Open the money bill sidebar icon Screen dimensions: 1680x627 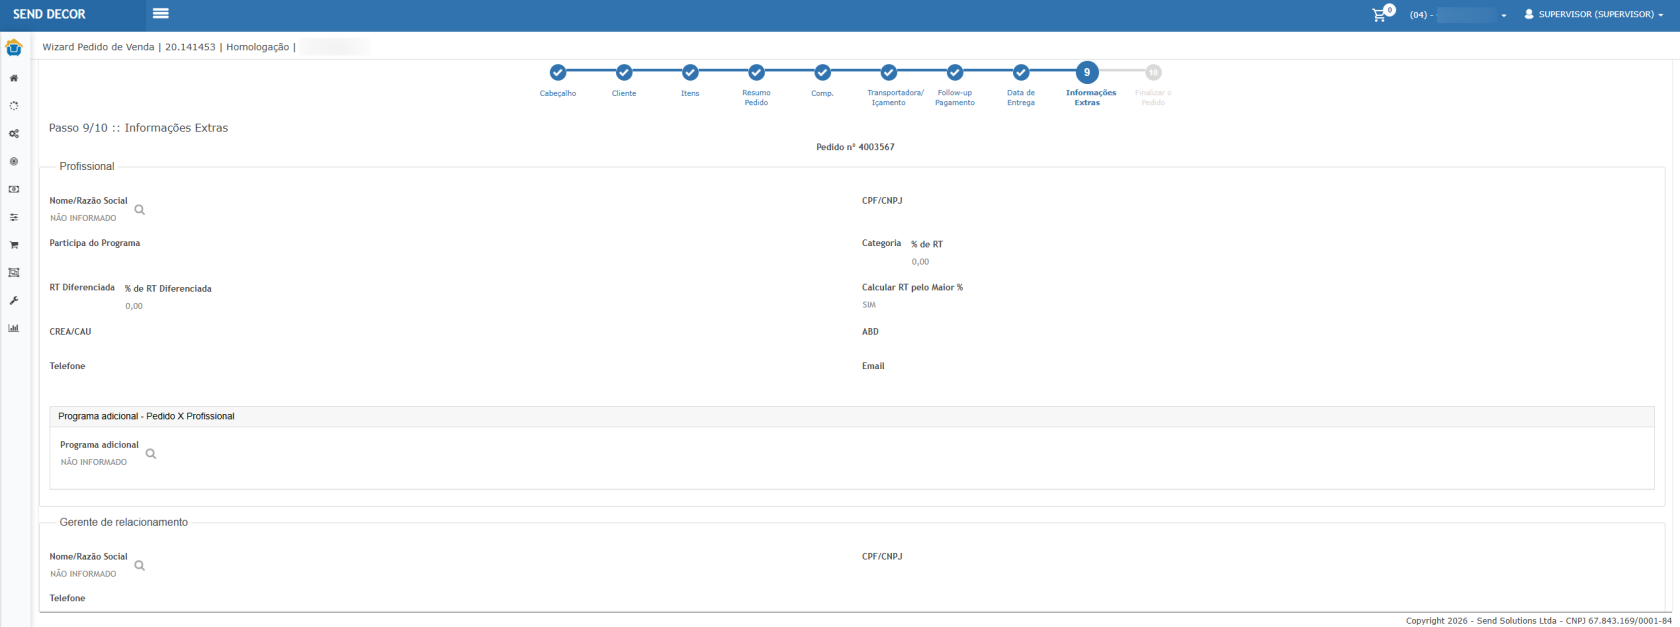click(14, 189)
